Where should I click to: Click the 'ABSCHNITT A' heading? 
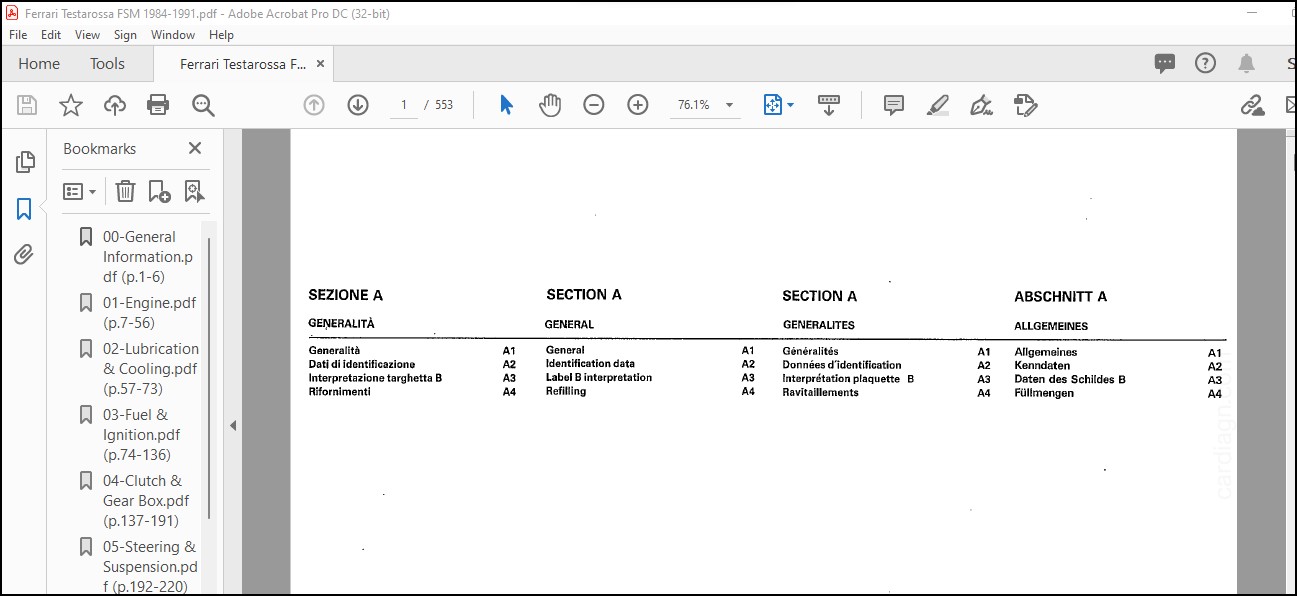(1060, 297)
